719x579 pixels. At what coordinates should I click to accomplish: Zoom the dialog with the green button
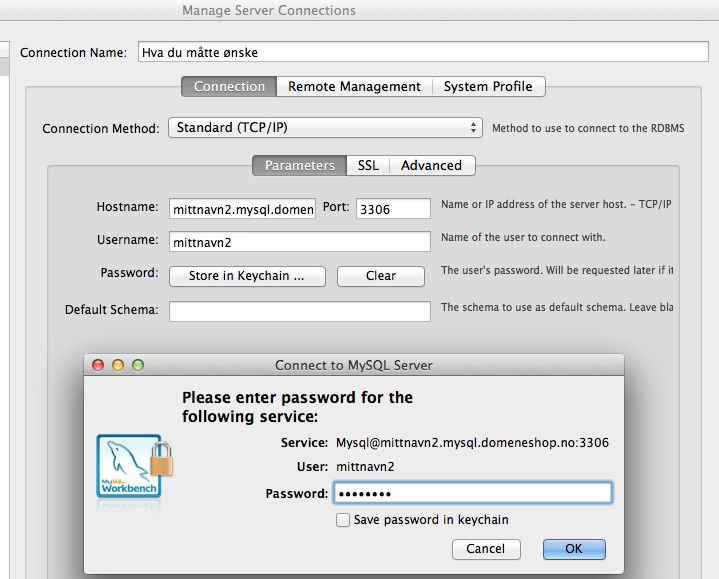[x=138, y=365]
